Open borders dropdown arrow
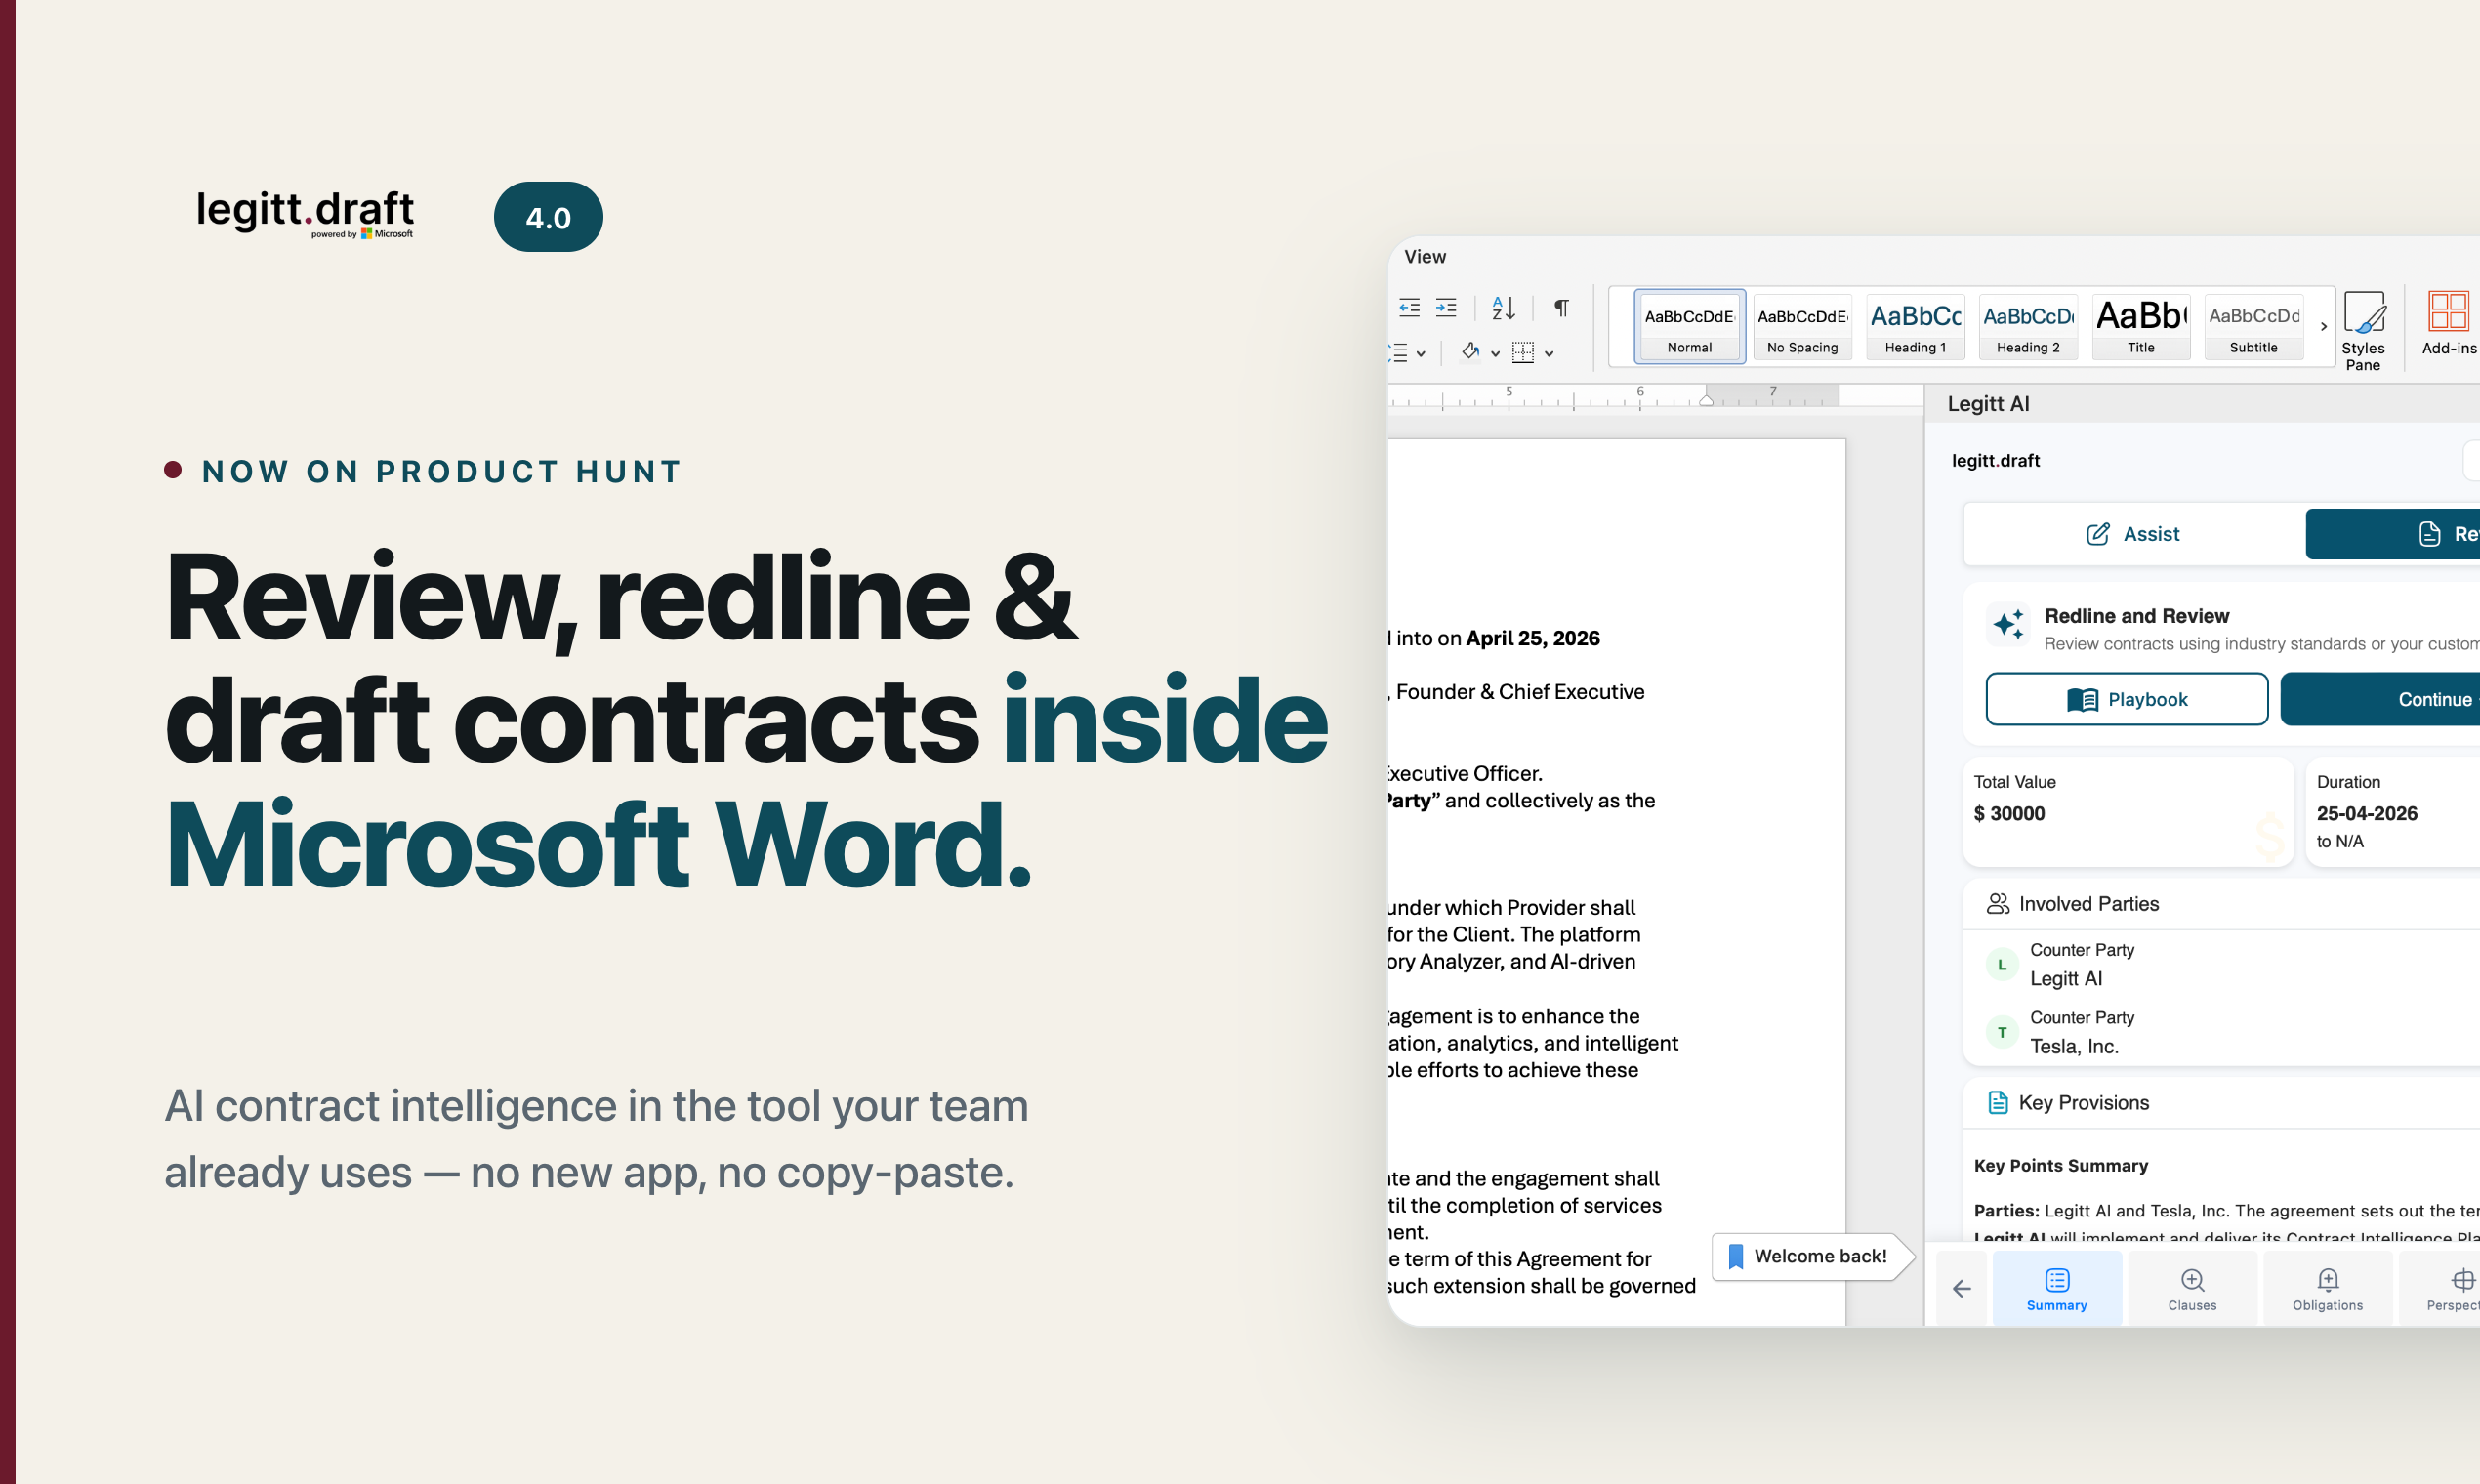Image resolution: width=2480 pixels, height=1484 pixels. click(1549, 353)
